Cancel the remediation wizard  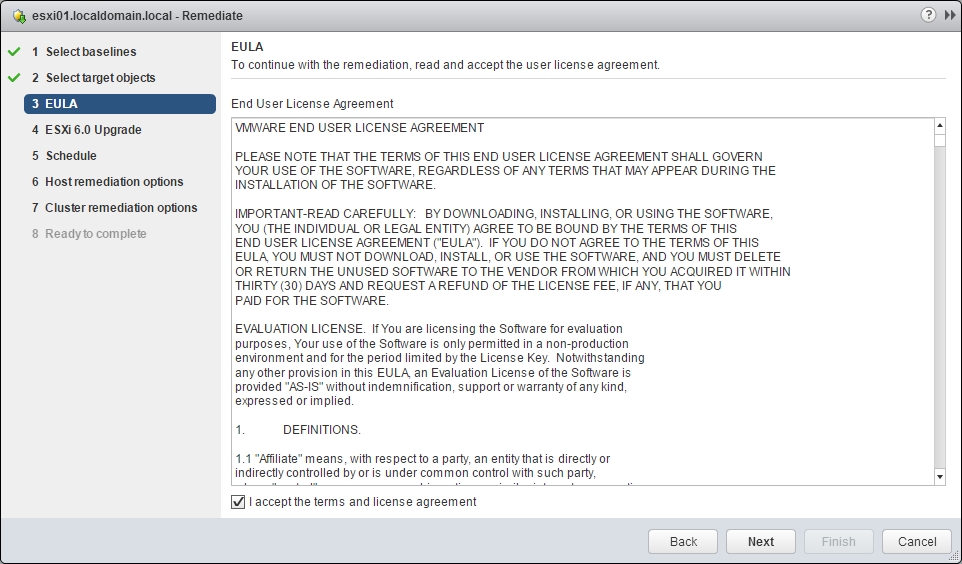coord(917,542)
